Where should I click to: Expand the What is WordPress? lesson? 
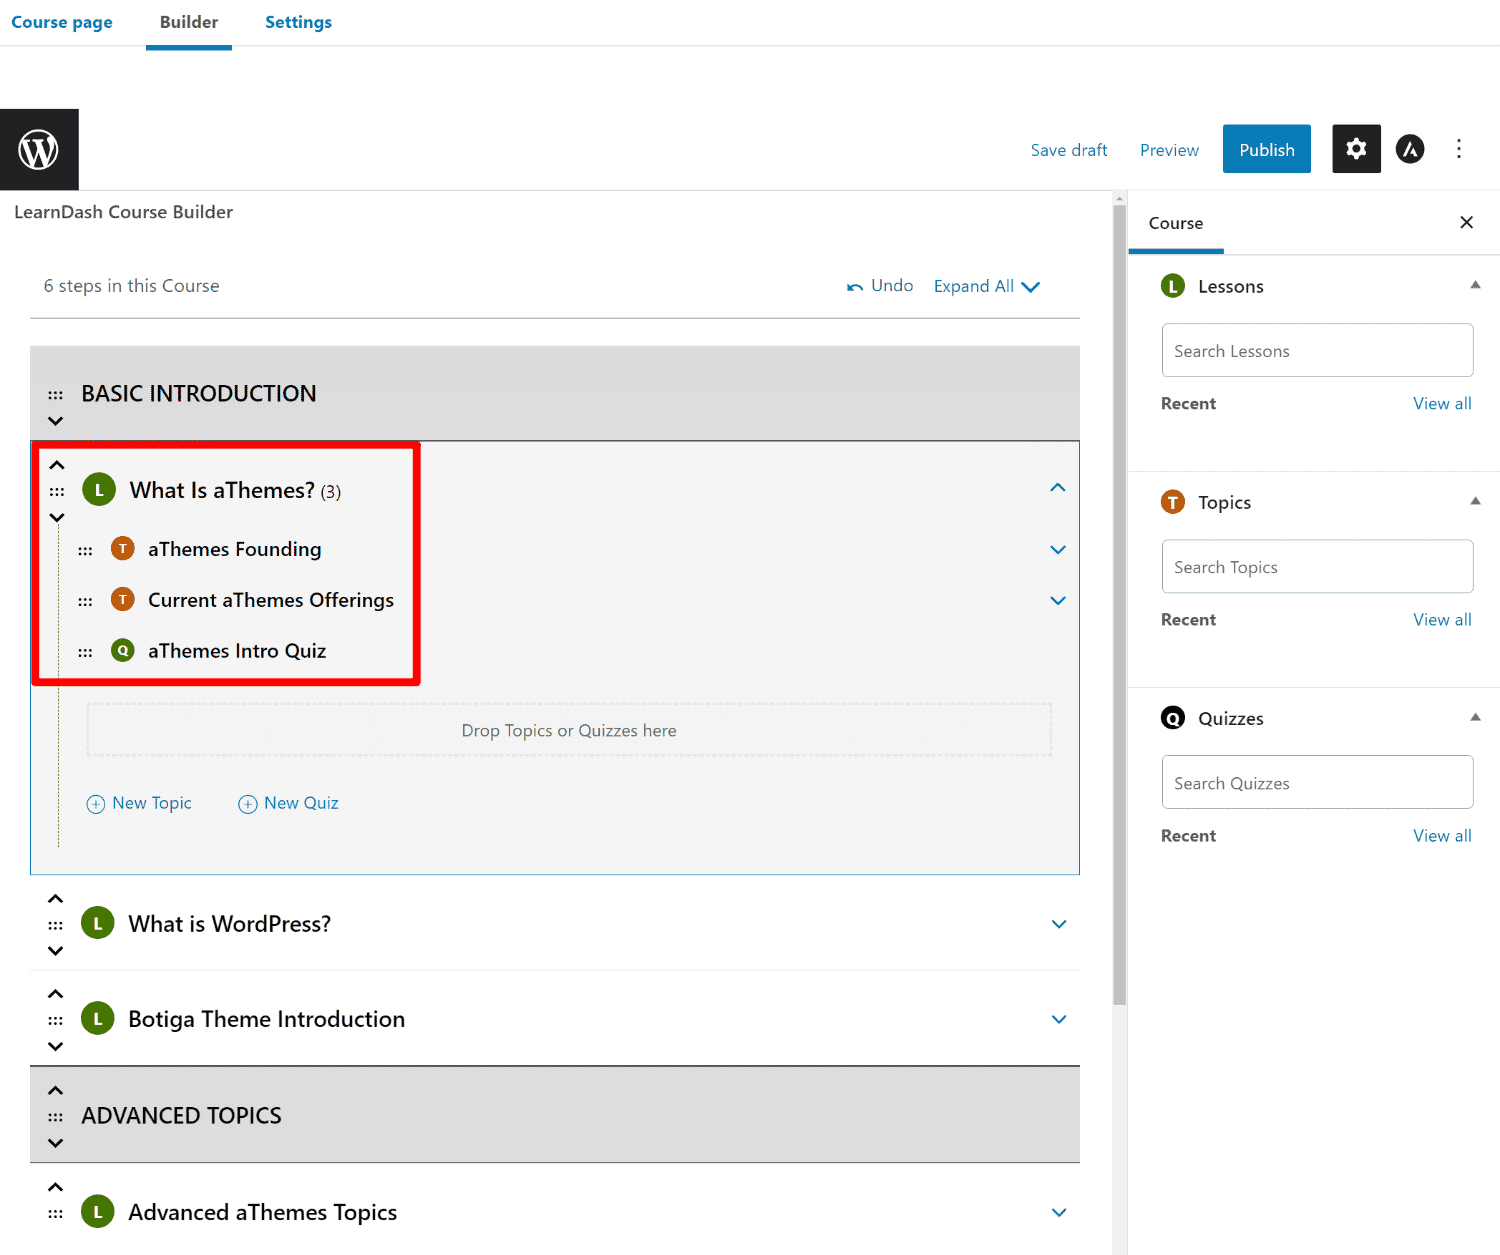click(x=1059, y=924)
